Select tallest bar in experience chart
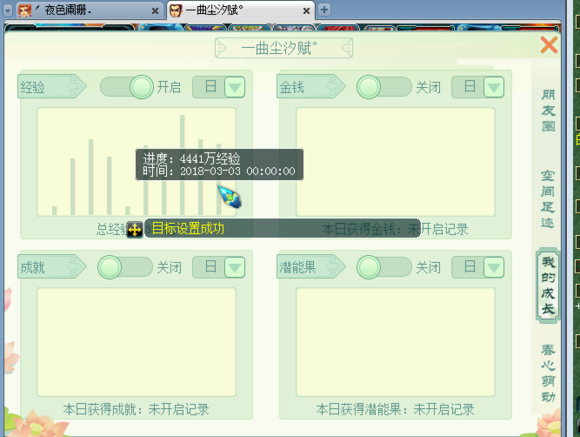The height and width of the screenshot is (437, 580). pyautogui.click(x=182, y=165)
